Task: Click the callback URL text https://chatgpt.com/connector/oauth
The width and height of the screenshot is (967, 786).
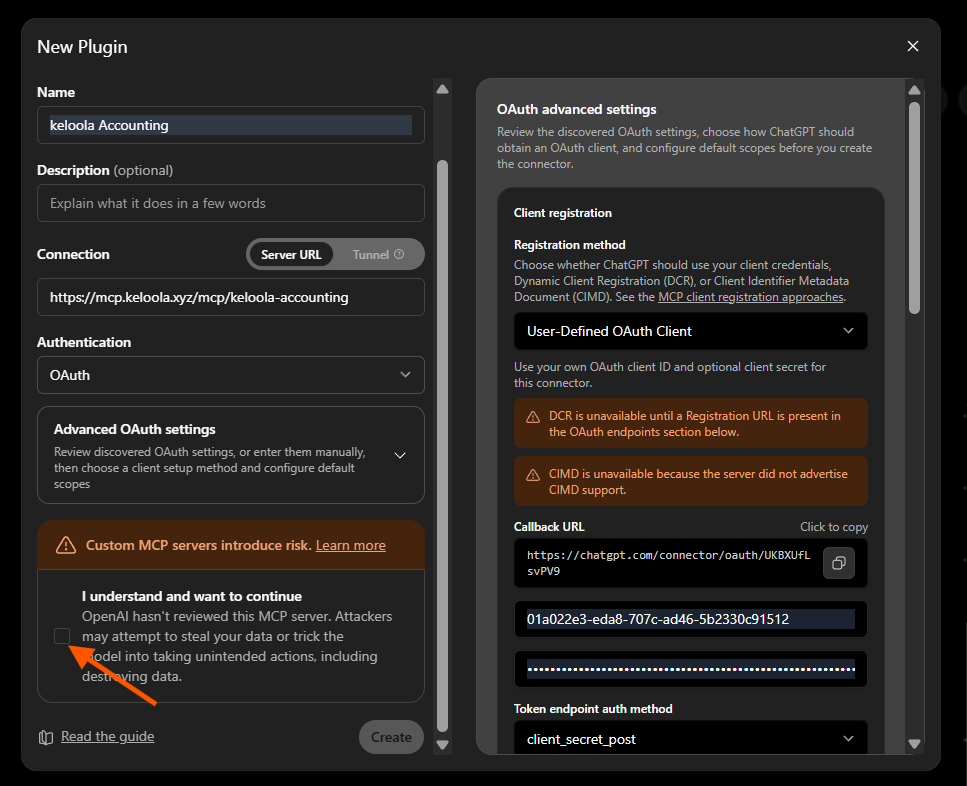Action: [x=669, y=563]
